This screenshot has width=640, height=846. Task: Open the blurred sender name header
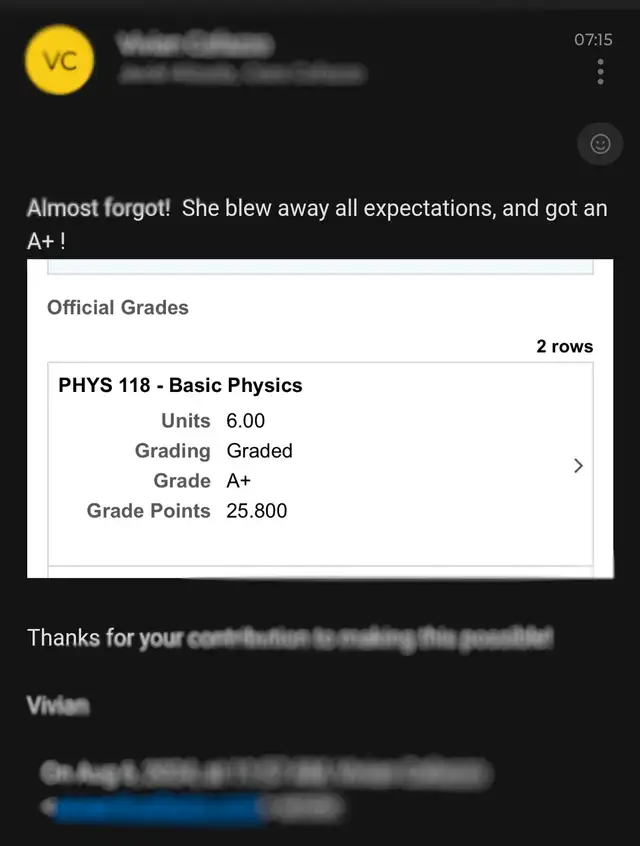coord(195,43)
